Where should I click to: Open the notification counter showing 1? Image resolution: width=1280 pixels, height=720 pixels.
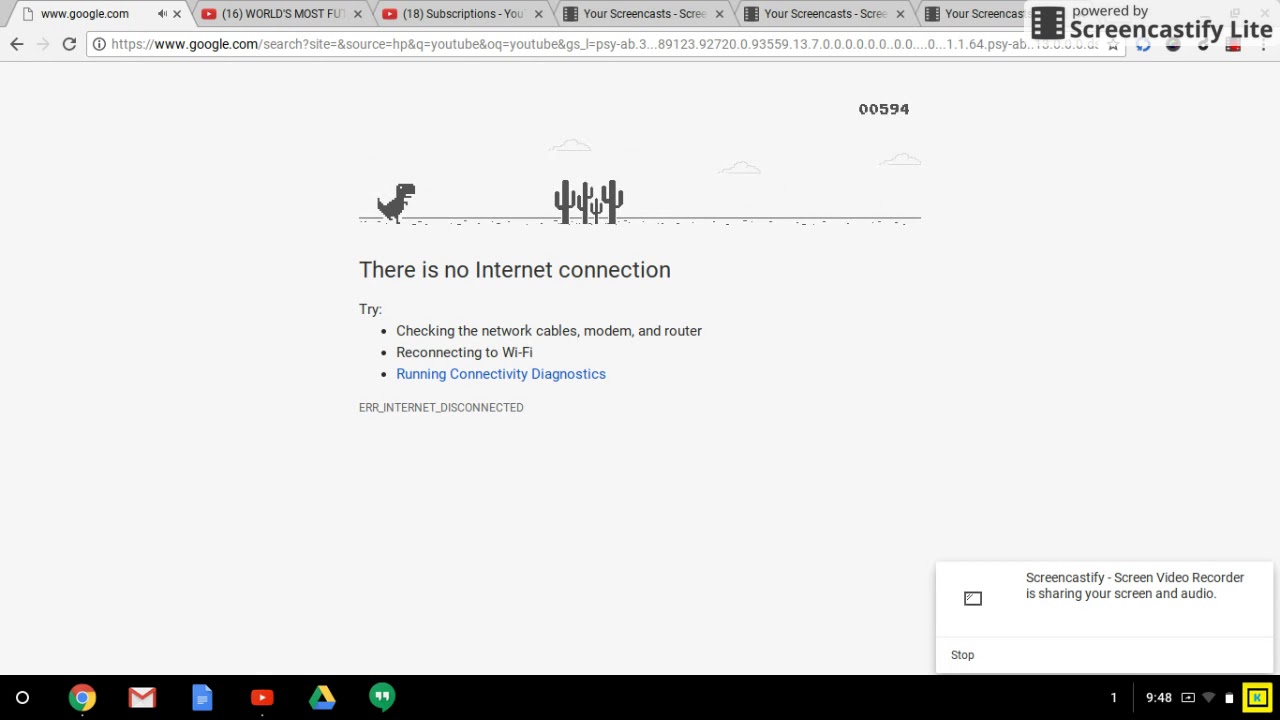(1113, 697)
